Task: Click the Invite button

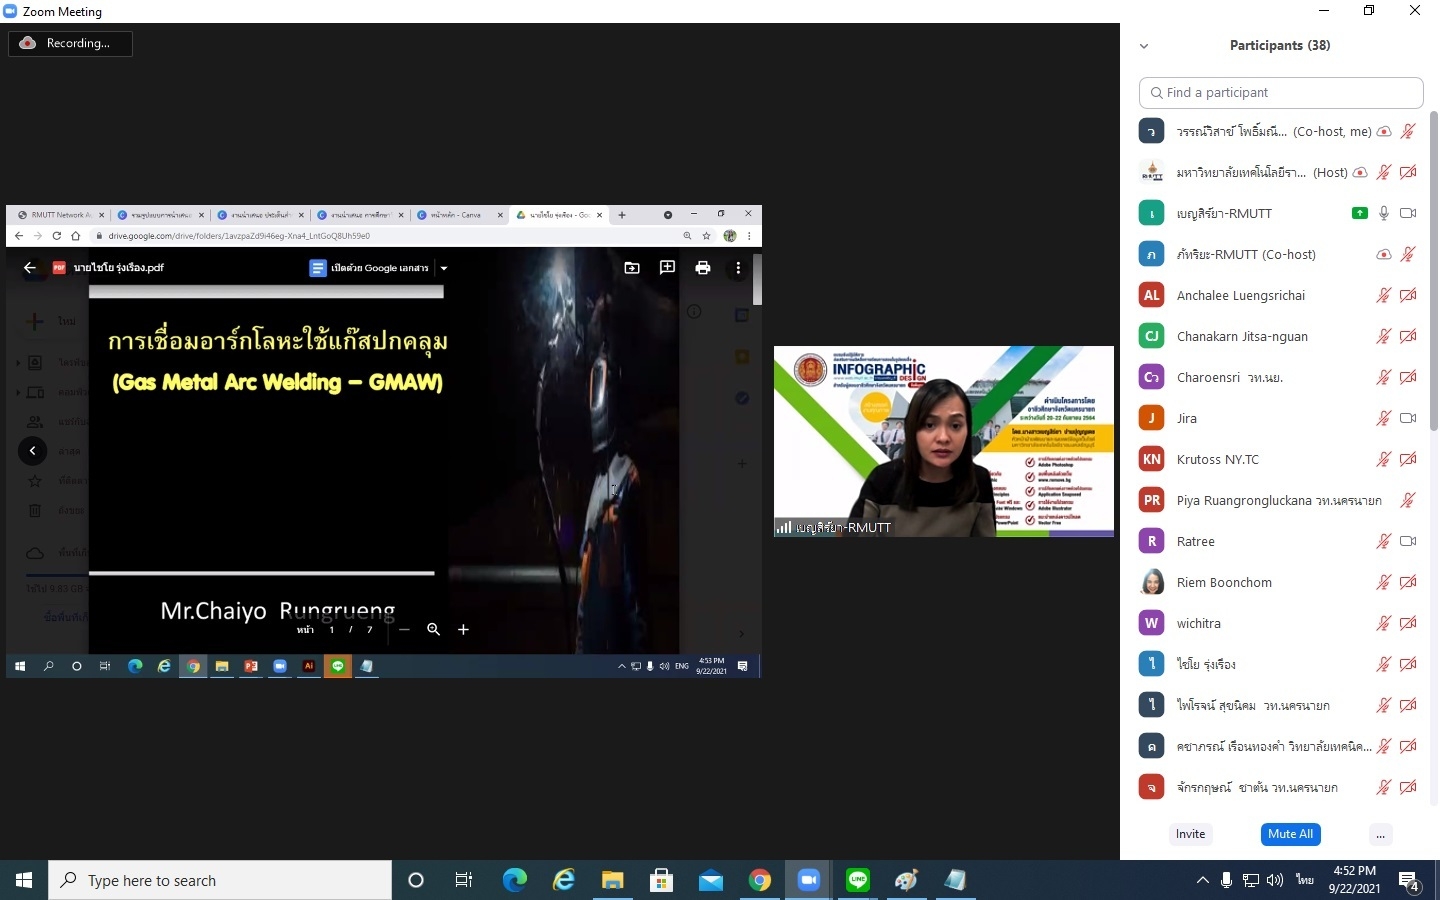Action: 1190,834
